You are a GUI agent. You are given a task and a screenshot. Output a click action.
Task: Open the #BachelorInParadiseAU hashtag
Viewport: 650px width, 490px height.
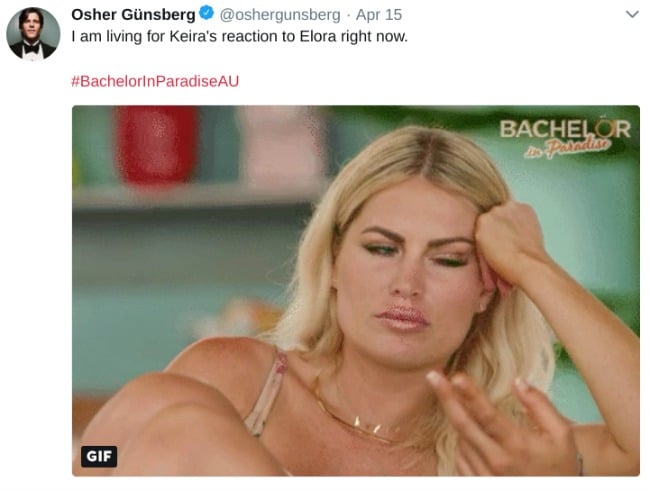point(155,81)
